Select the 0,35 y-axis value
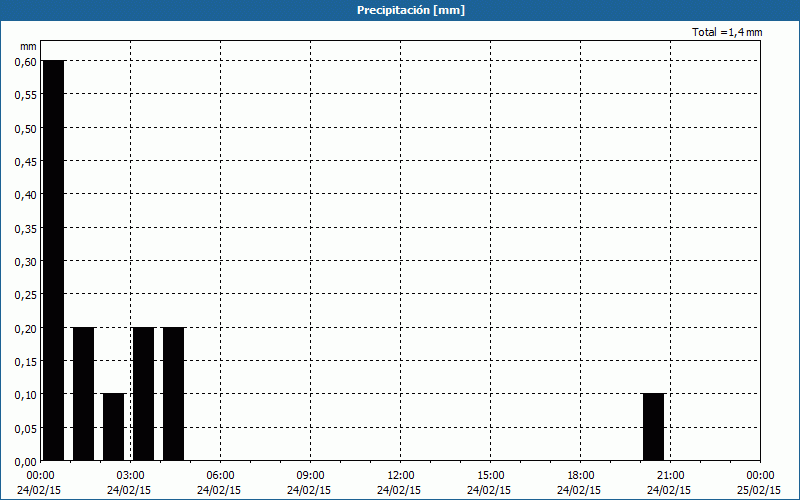 26,229
